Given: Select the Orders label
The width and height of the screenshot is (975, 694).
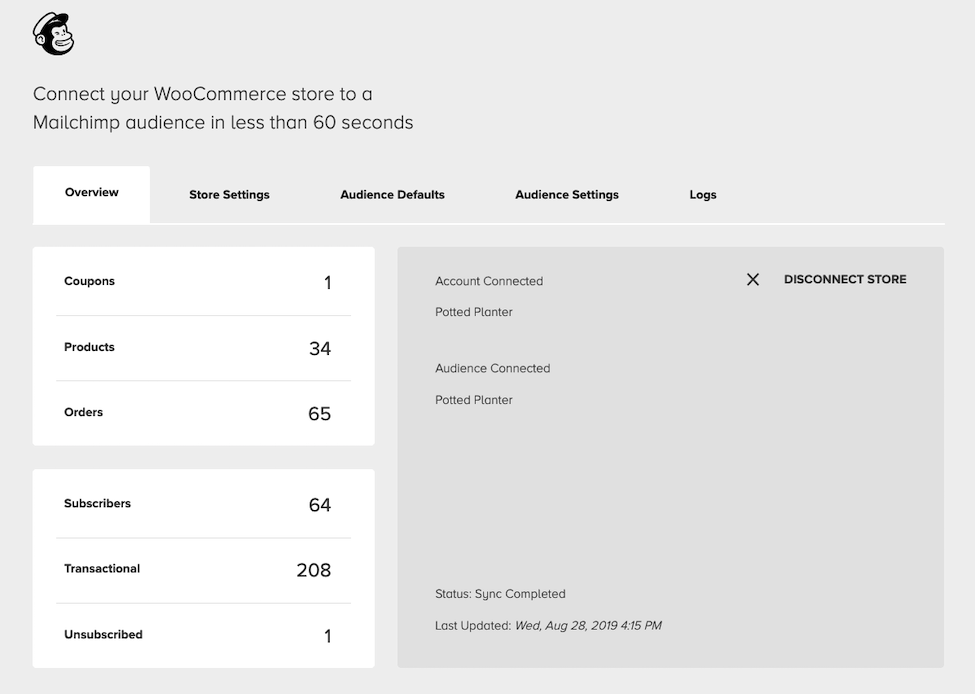Looking at the screenshot, I should (x=83, y=412).
